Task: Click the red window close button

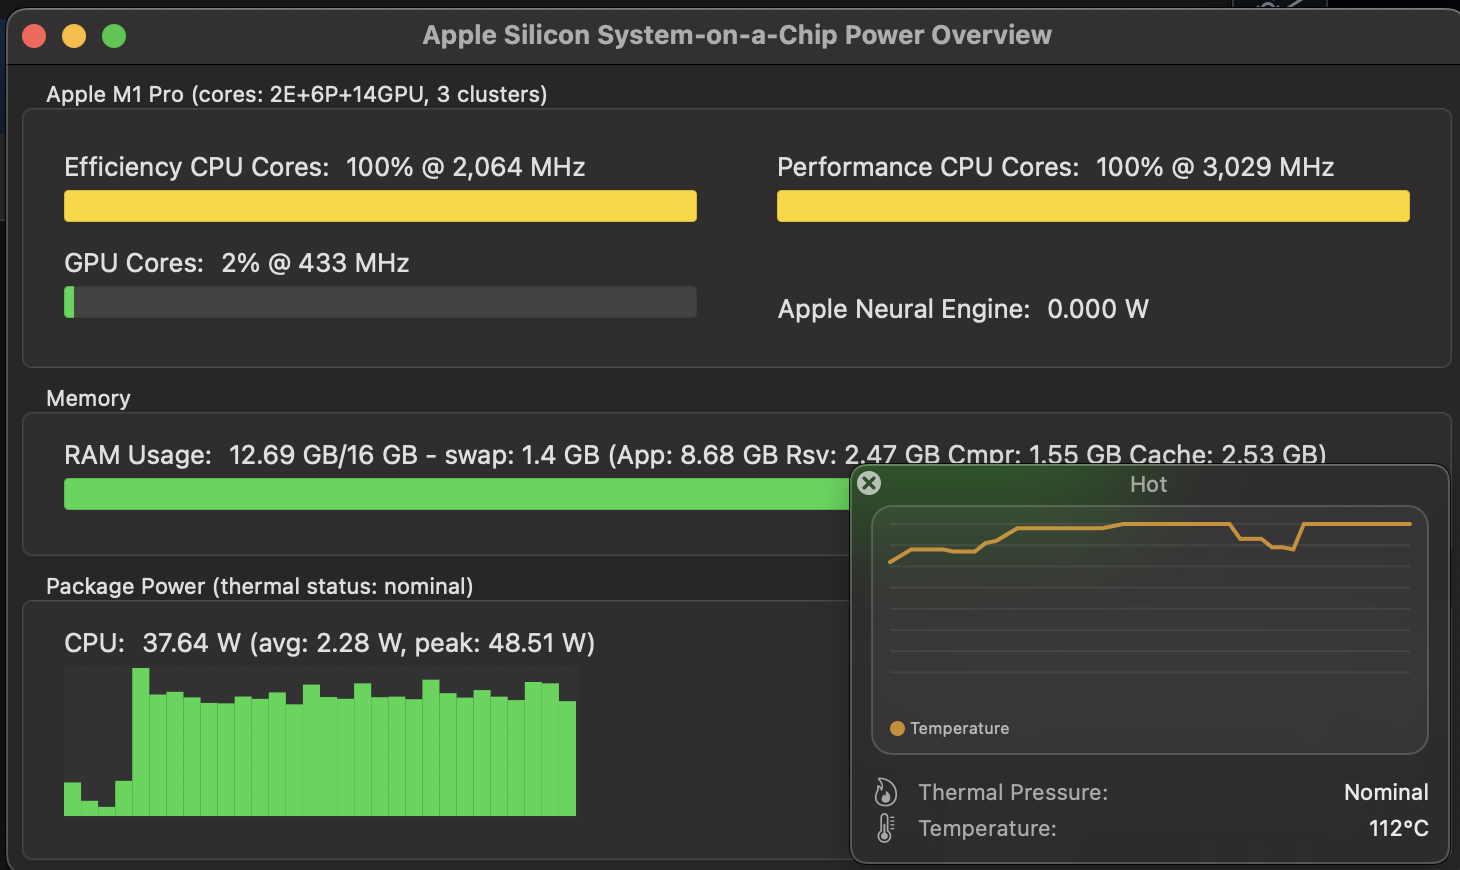Action: pos(34,36)
